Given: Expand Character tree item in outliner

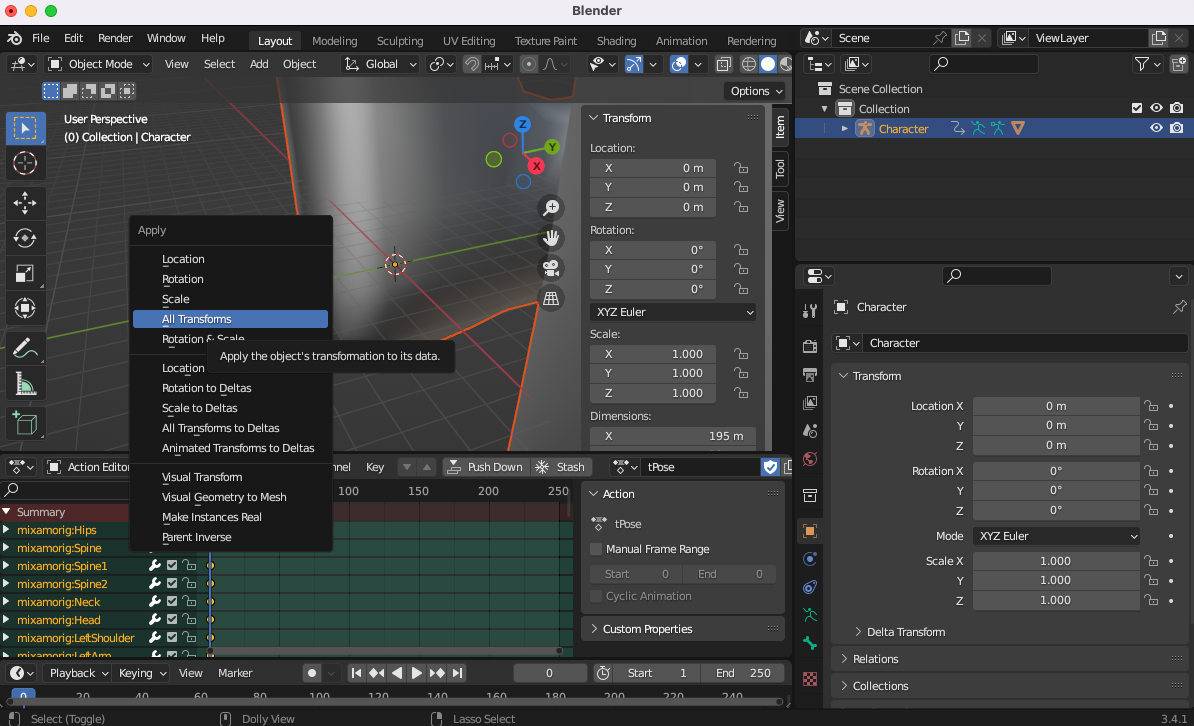Looking at the screenshot, I should (844, 129).
